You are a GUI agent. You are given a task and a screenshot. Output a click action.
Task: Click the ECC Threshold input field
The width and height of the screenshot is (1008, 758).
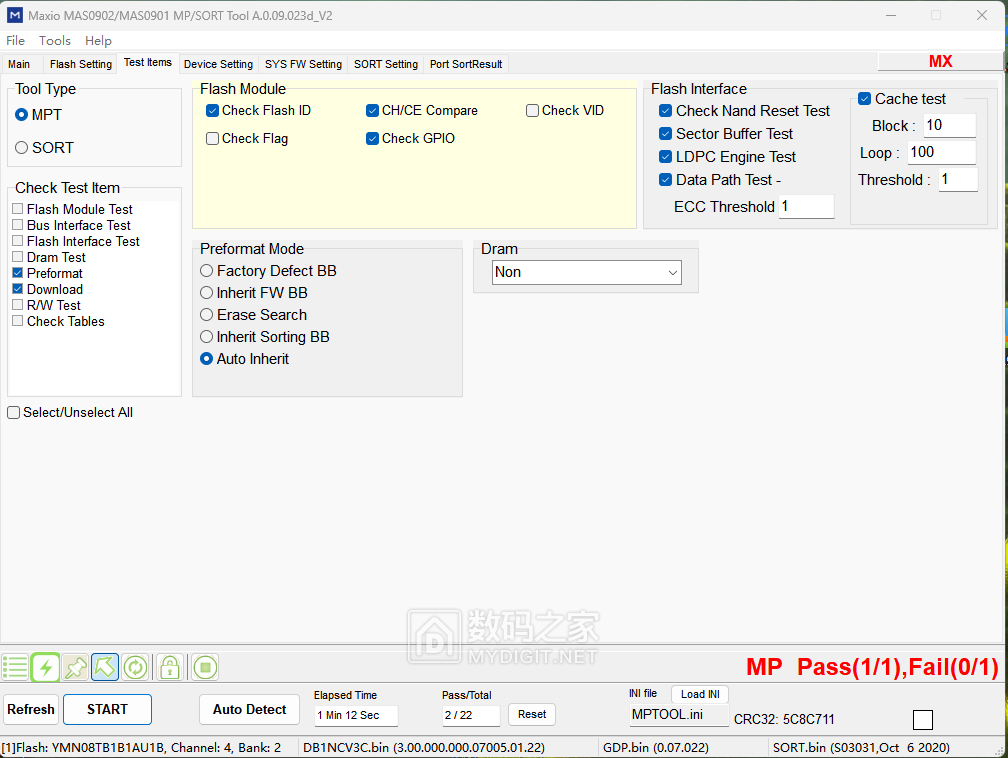tap(807, 206)
